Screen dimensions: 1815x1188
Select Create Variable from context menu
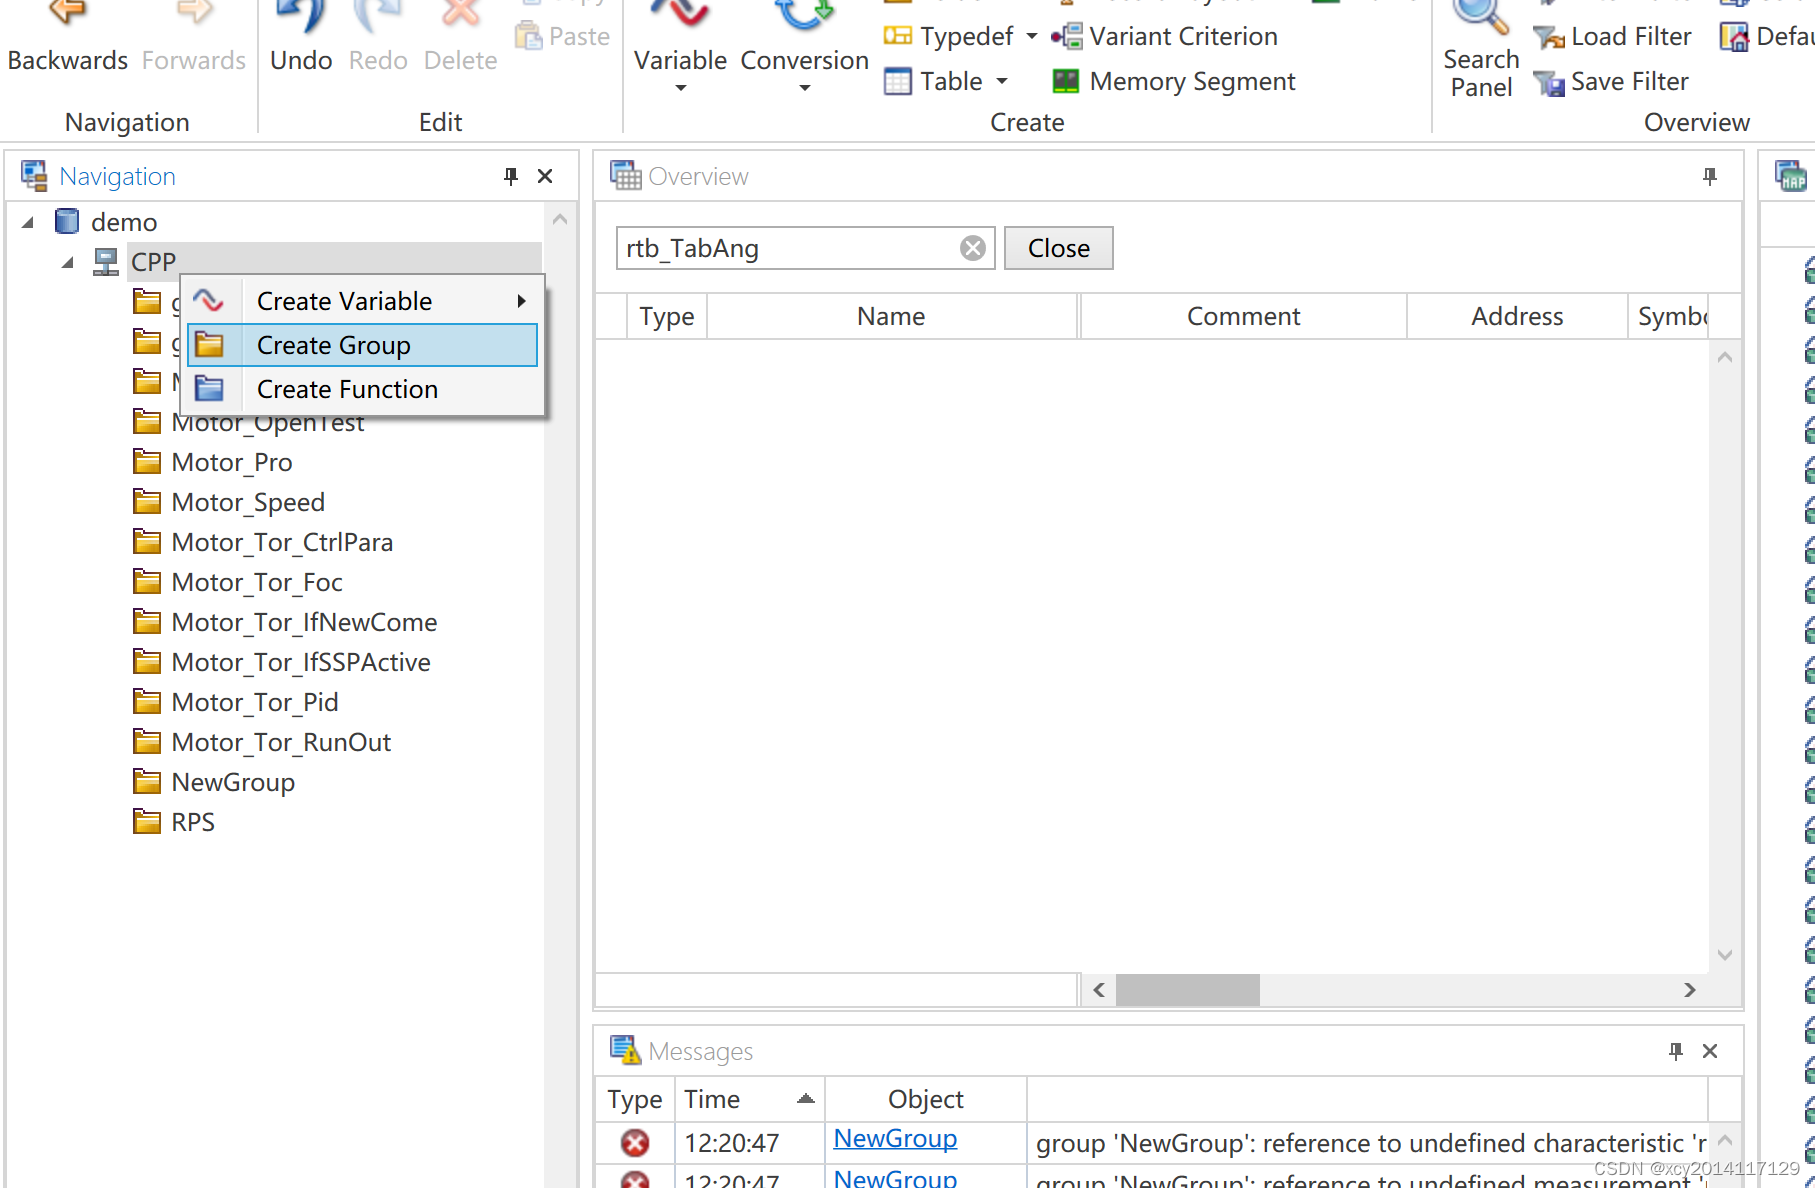(362, 301)
